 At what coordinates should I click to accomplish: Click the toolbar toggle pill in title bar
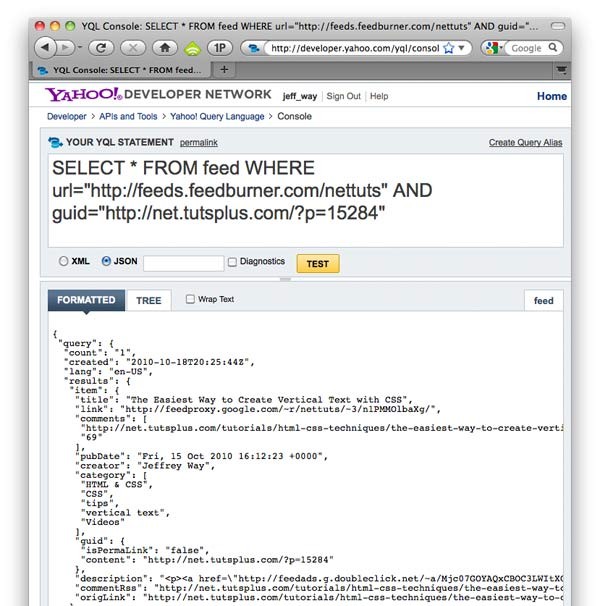click(x=558, y=26)
